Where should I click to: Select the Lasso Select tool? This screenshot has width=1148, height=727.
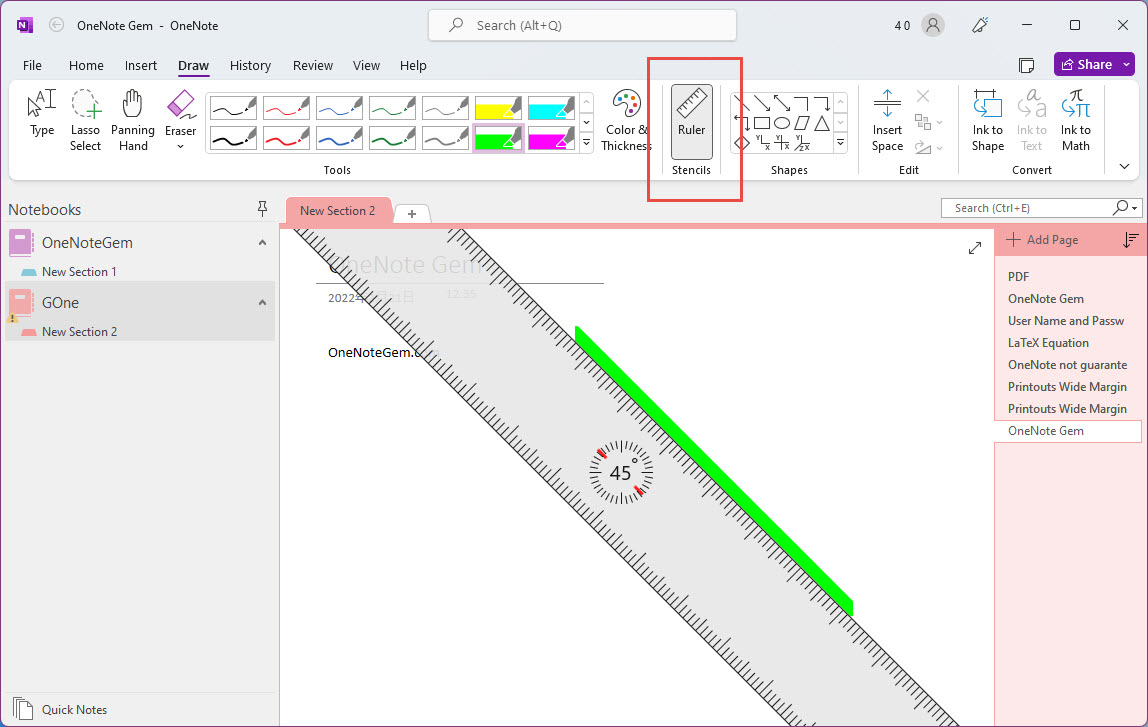(x=85, y=120)
